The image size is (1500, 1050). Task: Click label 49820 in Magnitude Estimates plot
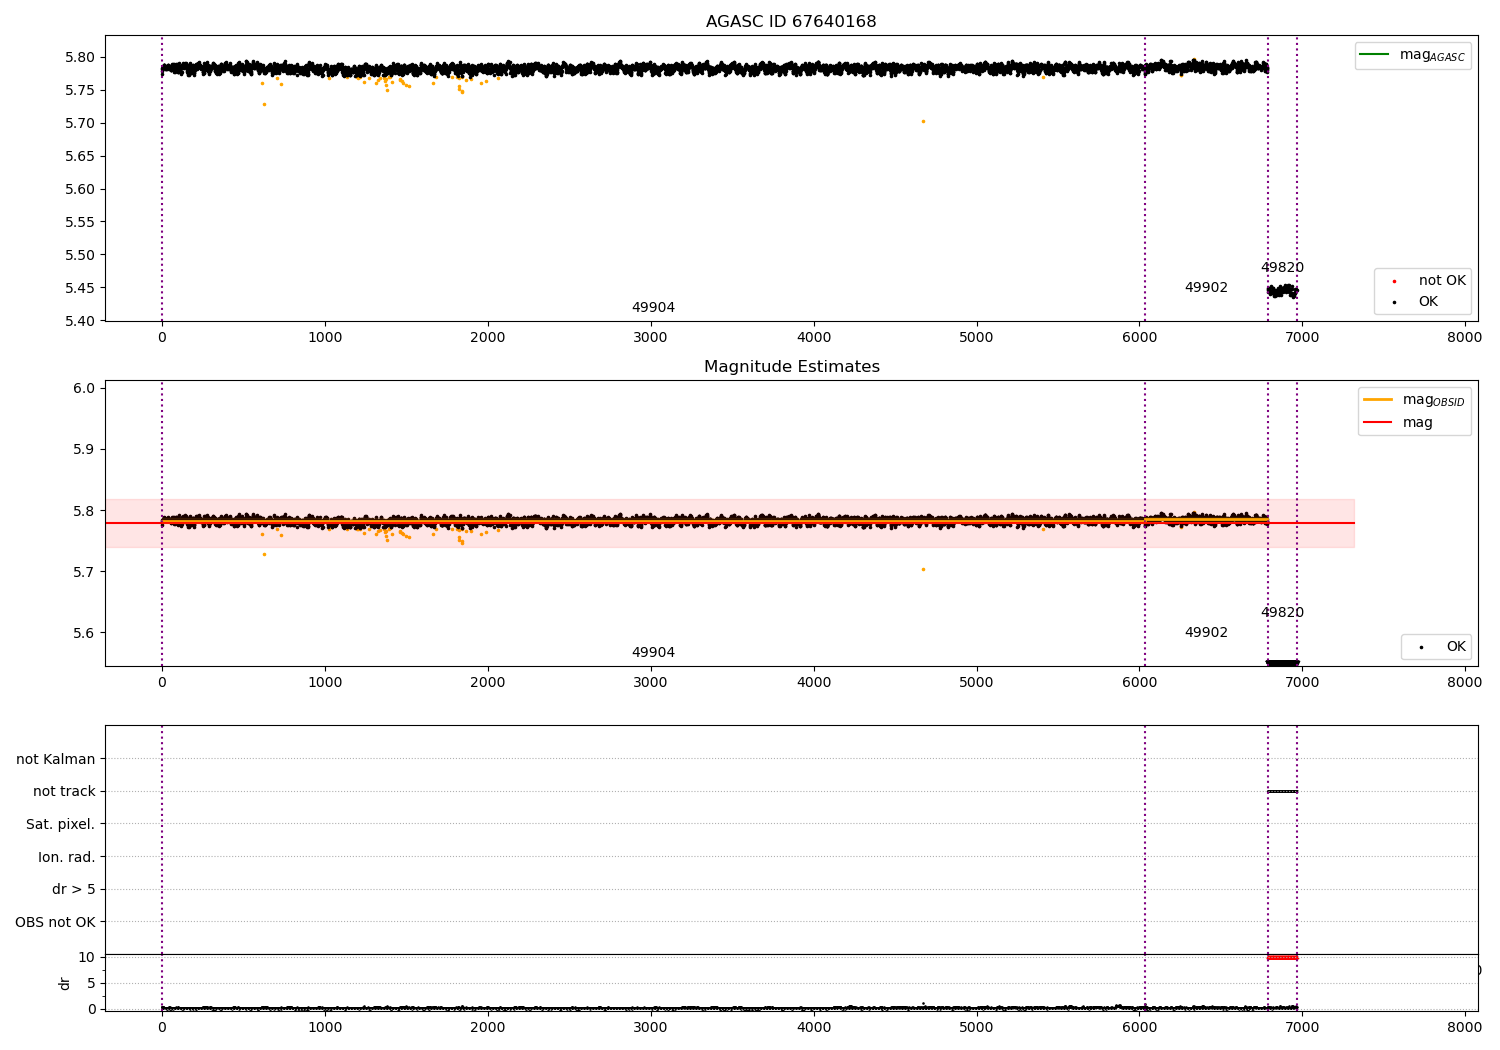1282,613
